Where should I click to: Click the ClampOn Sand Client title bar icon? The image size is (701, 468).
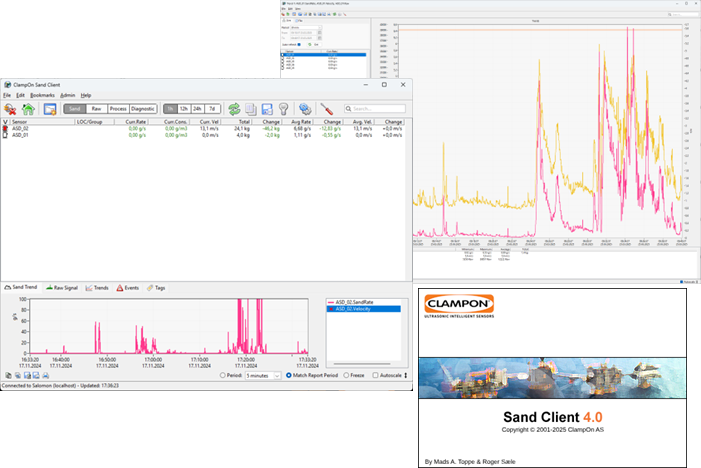7,84
